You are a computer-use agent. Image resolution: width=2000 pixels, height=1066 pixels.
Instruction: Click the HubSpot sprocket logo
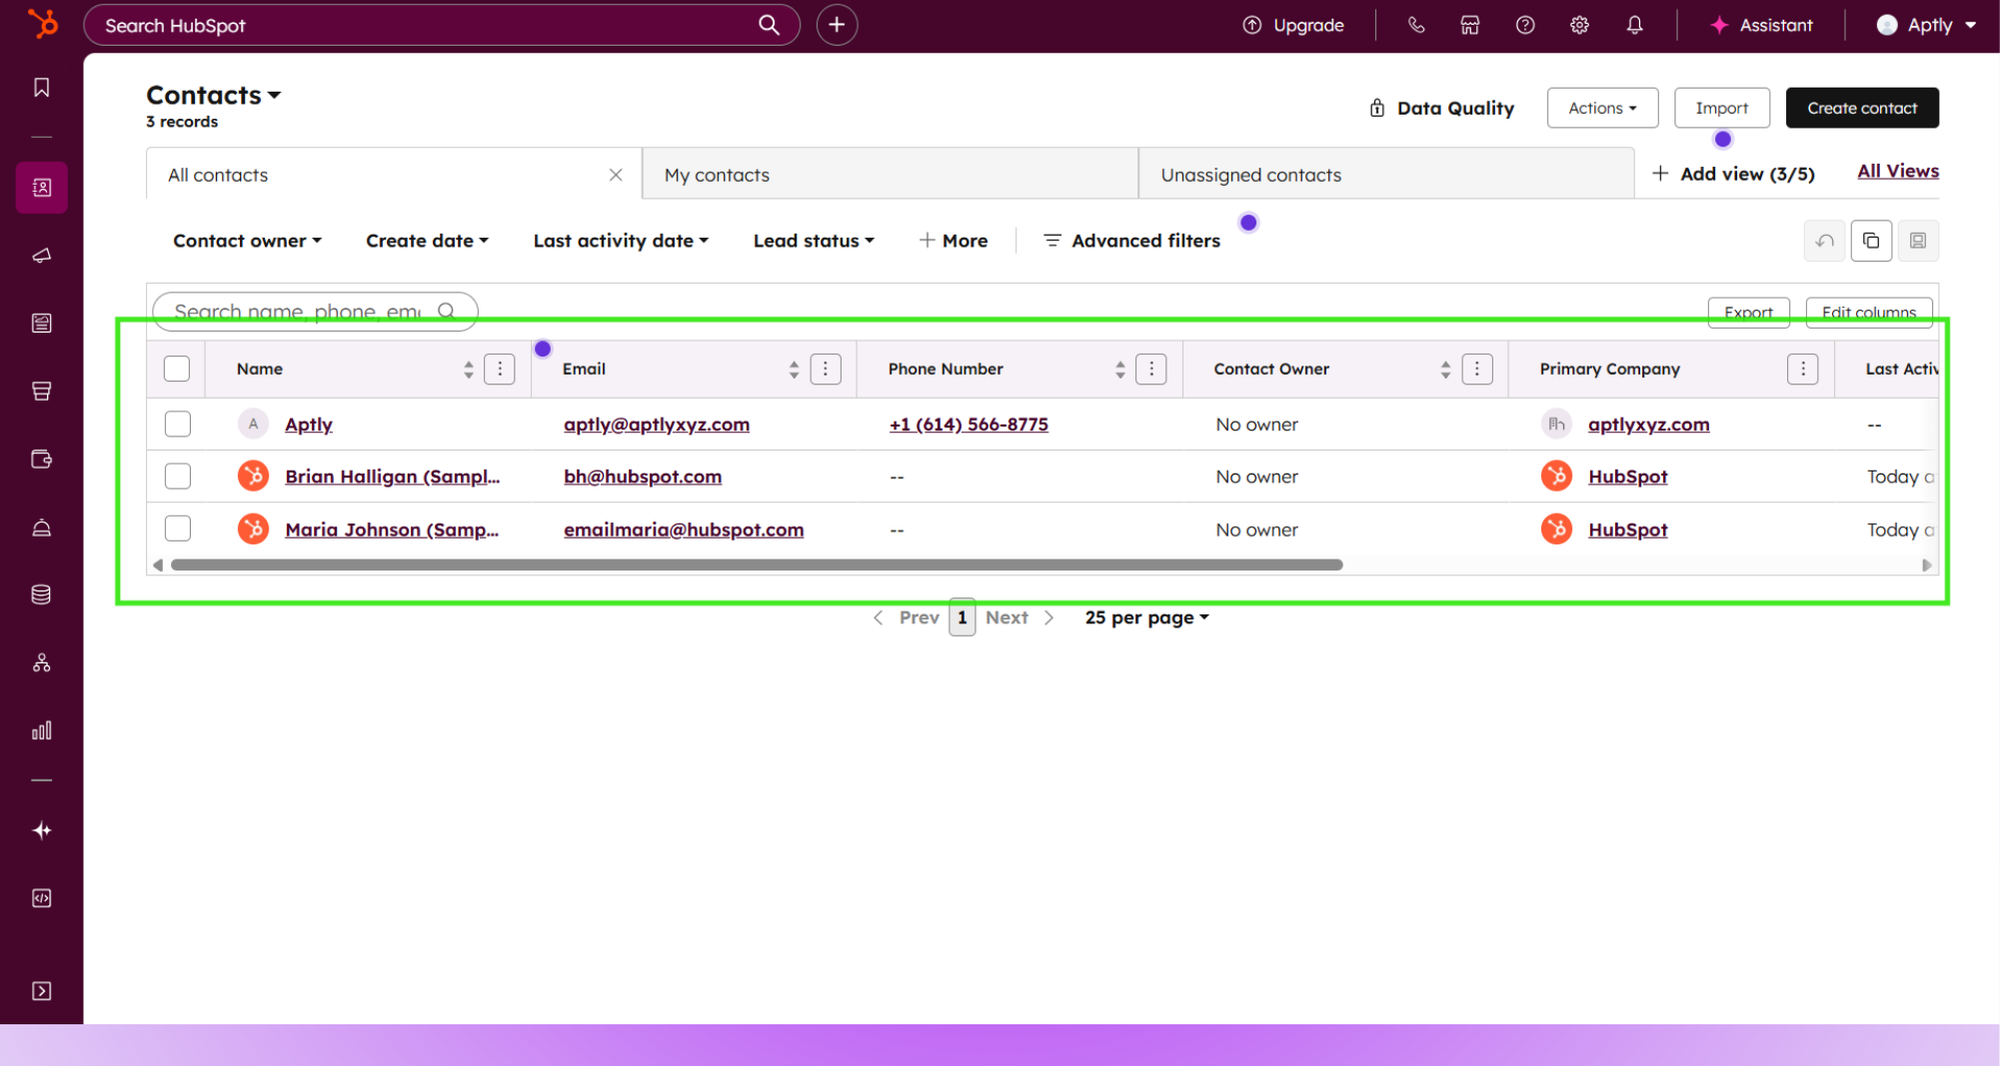pos(42,24)
